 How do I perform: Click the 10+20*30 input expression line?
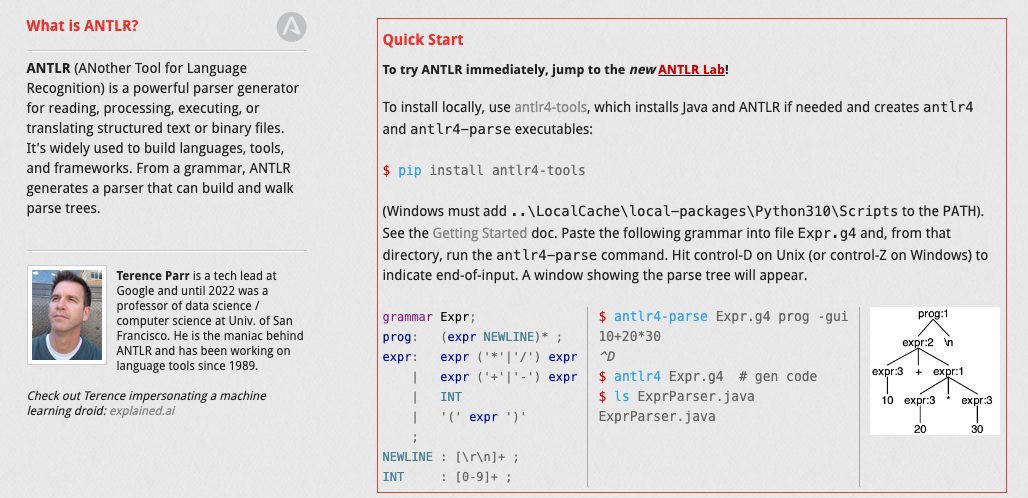coord(629,337)
